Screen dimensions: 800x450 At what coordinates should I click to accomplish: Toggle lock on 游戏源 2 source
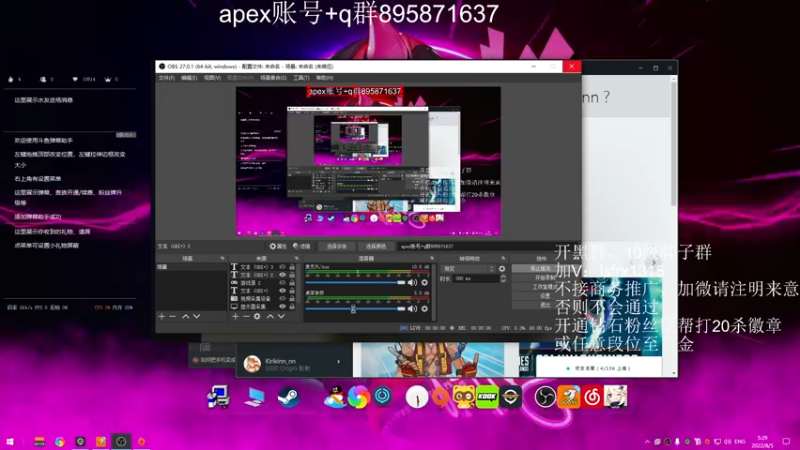tap(292, 282)
